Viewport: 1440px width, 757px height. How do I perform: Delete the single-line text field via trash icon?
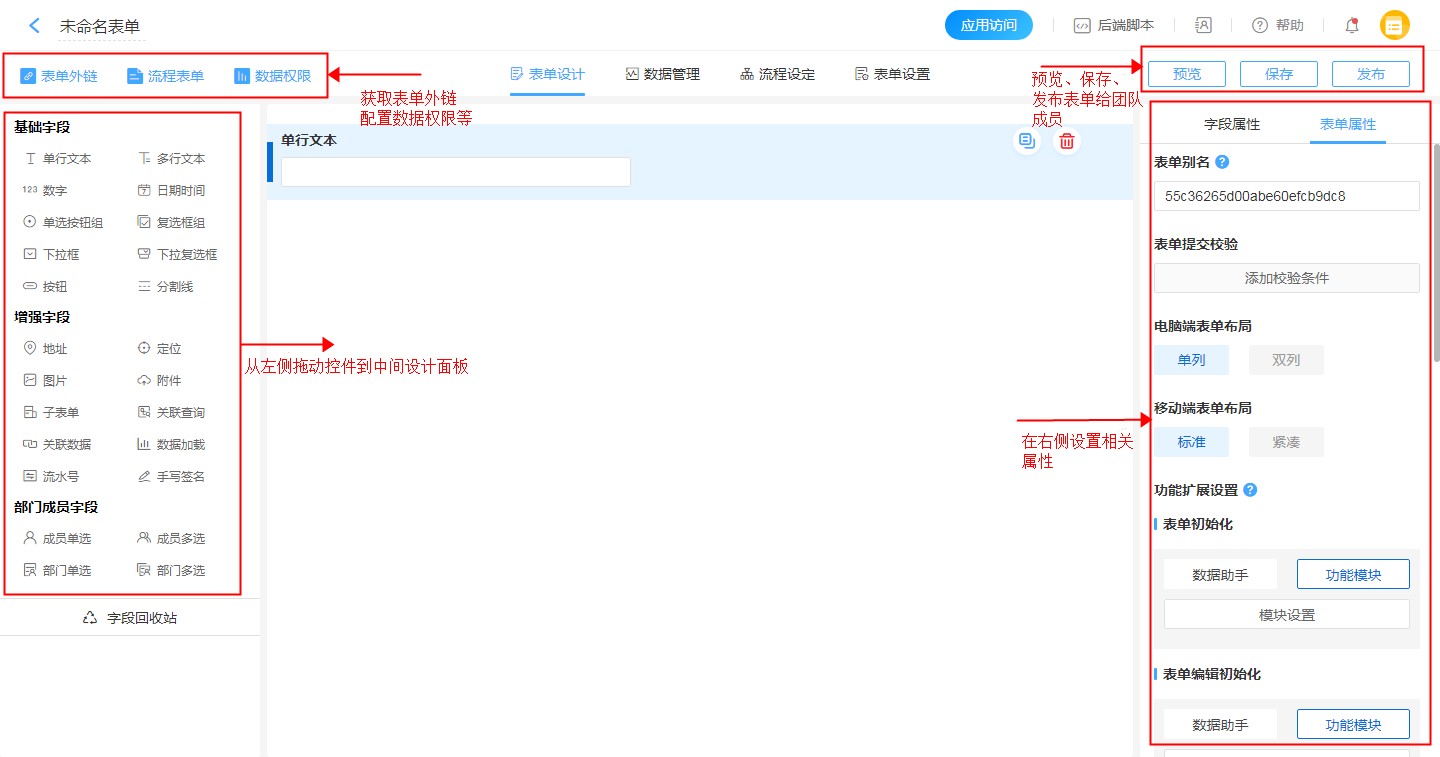pos(1067,142)
